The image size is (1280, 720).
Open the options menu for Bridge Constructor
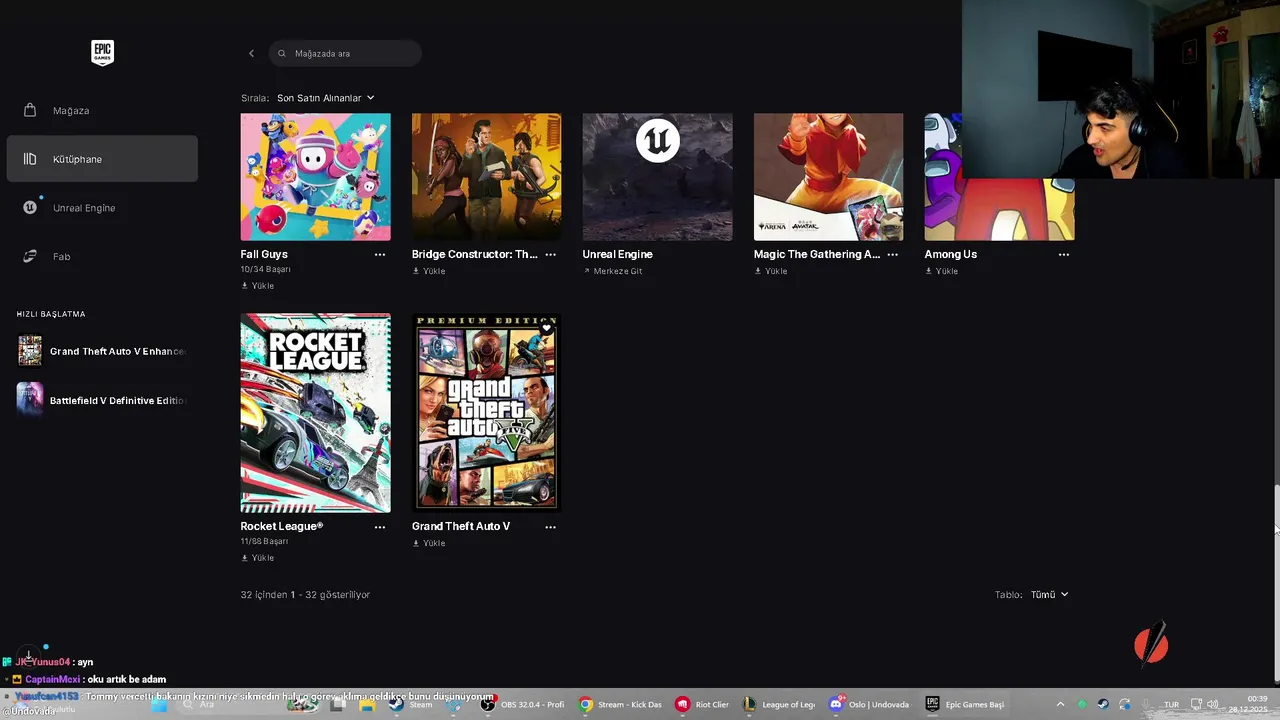click(x=551, y=255)
